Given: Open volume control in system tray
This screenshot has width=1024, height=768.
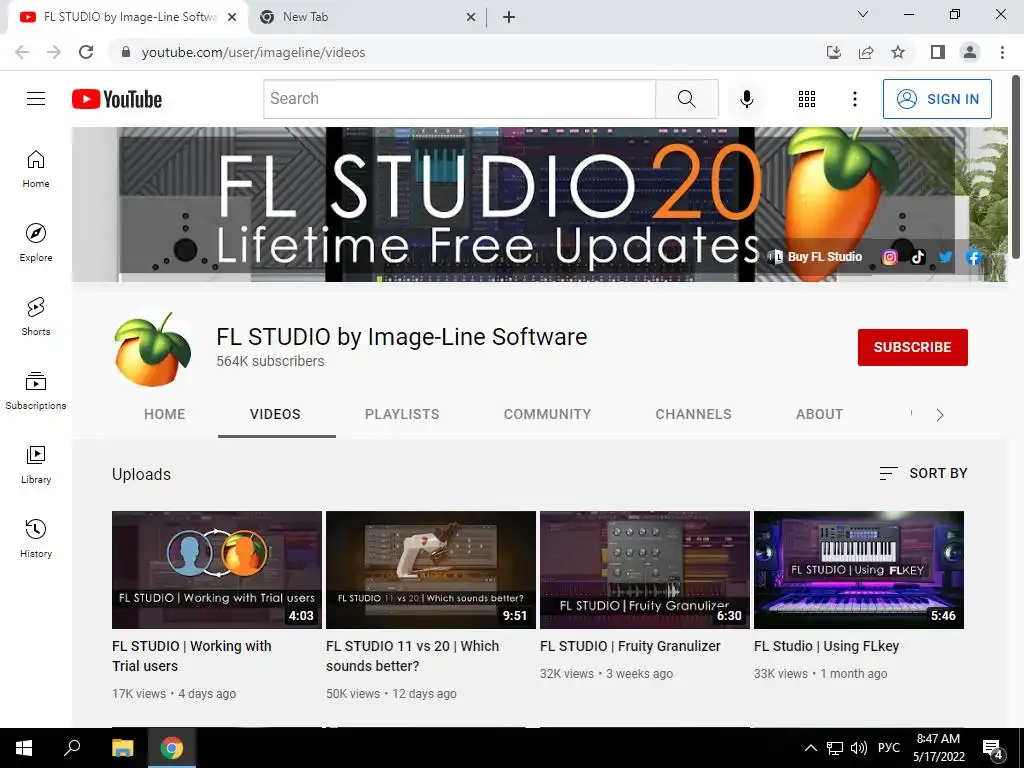Looking at the screenshot, I should pos(859,748).
